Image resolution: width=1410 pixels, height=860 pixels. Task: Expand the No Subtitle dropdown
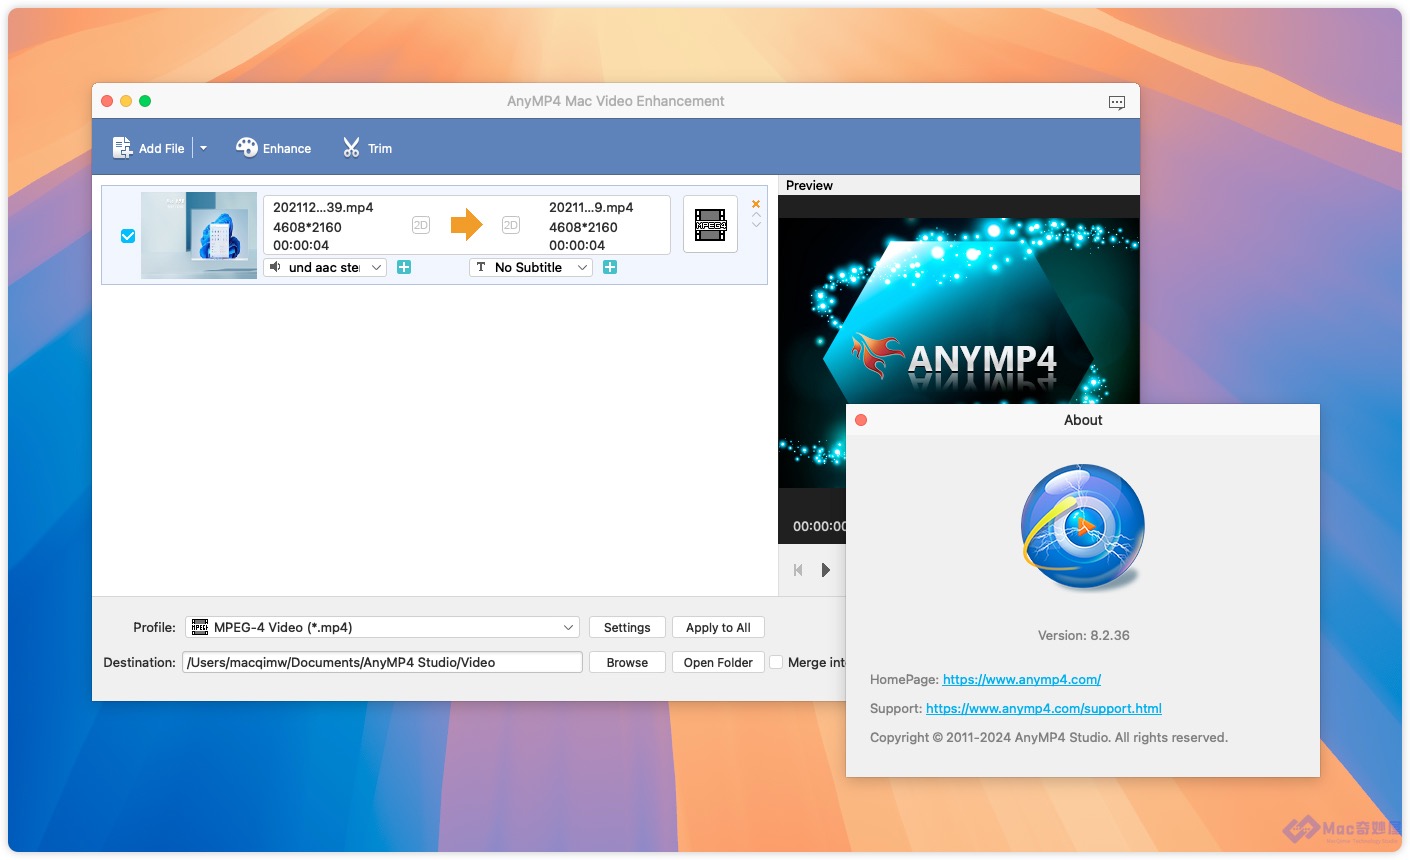coord(531,267)
